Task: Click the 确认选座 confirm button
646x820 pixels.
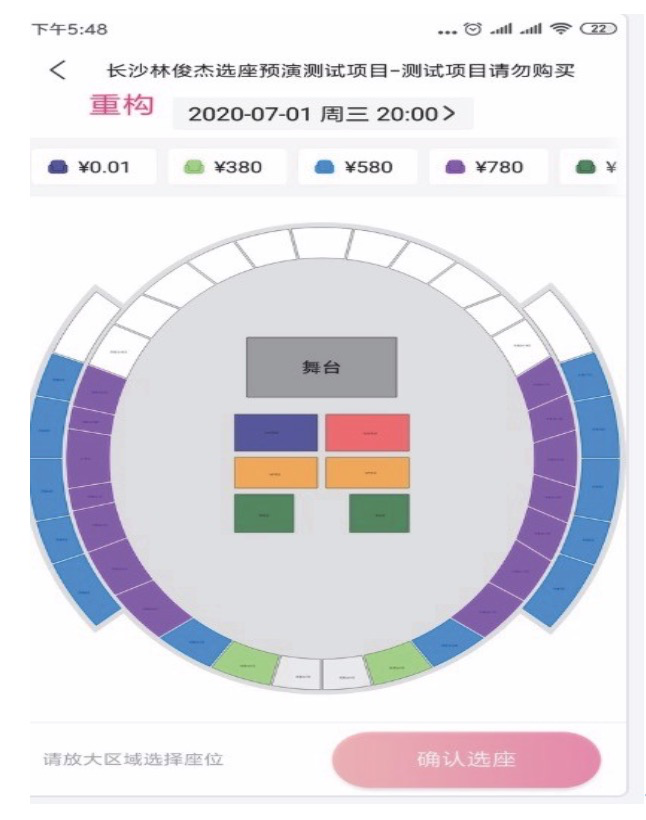Action: 466,760
